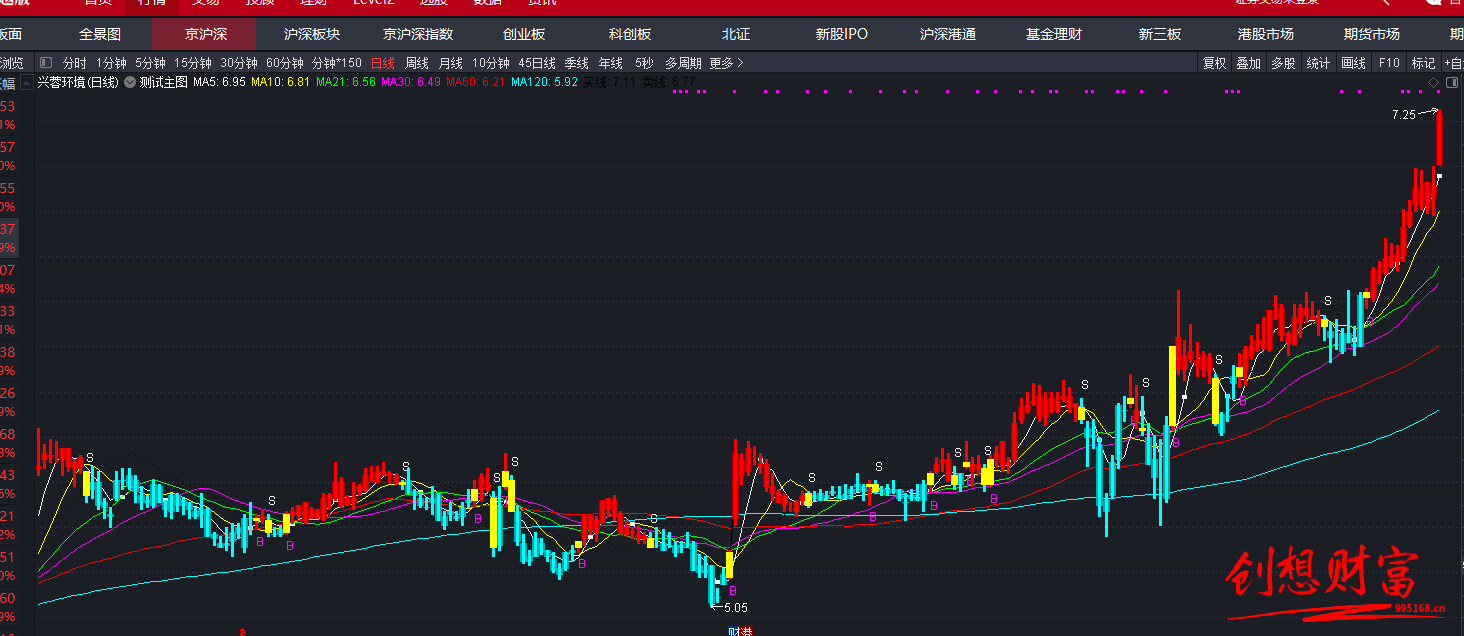This screenshot has height=636, width=1464.
Task: Switch to the 季线 quarterly period
Action: coord(577,63)
